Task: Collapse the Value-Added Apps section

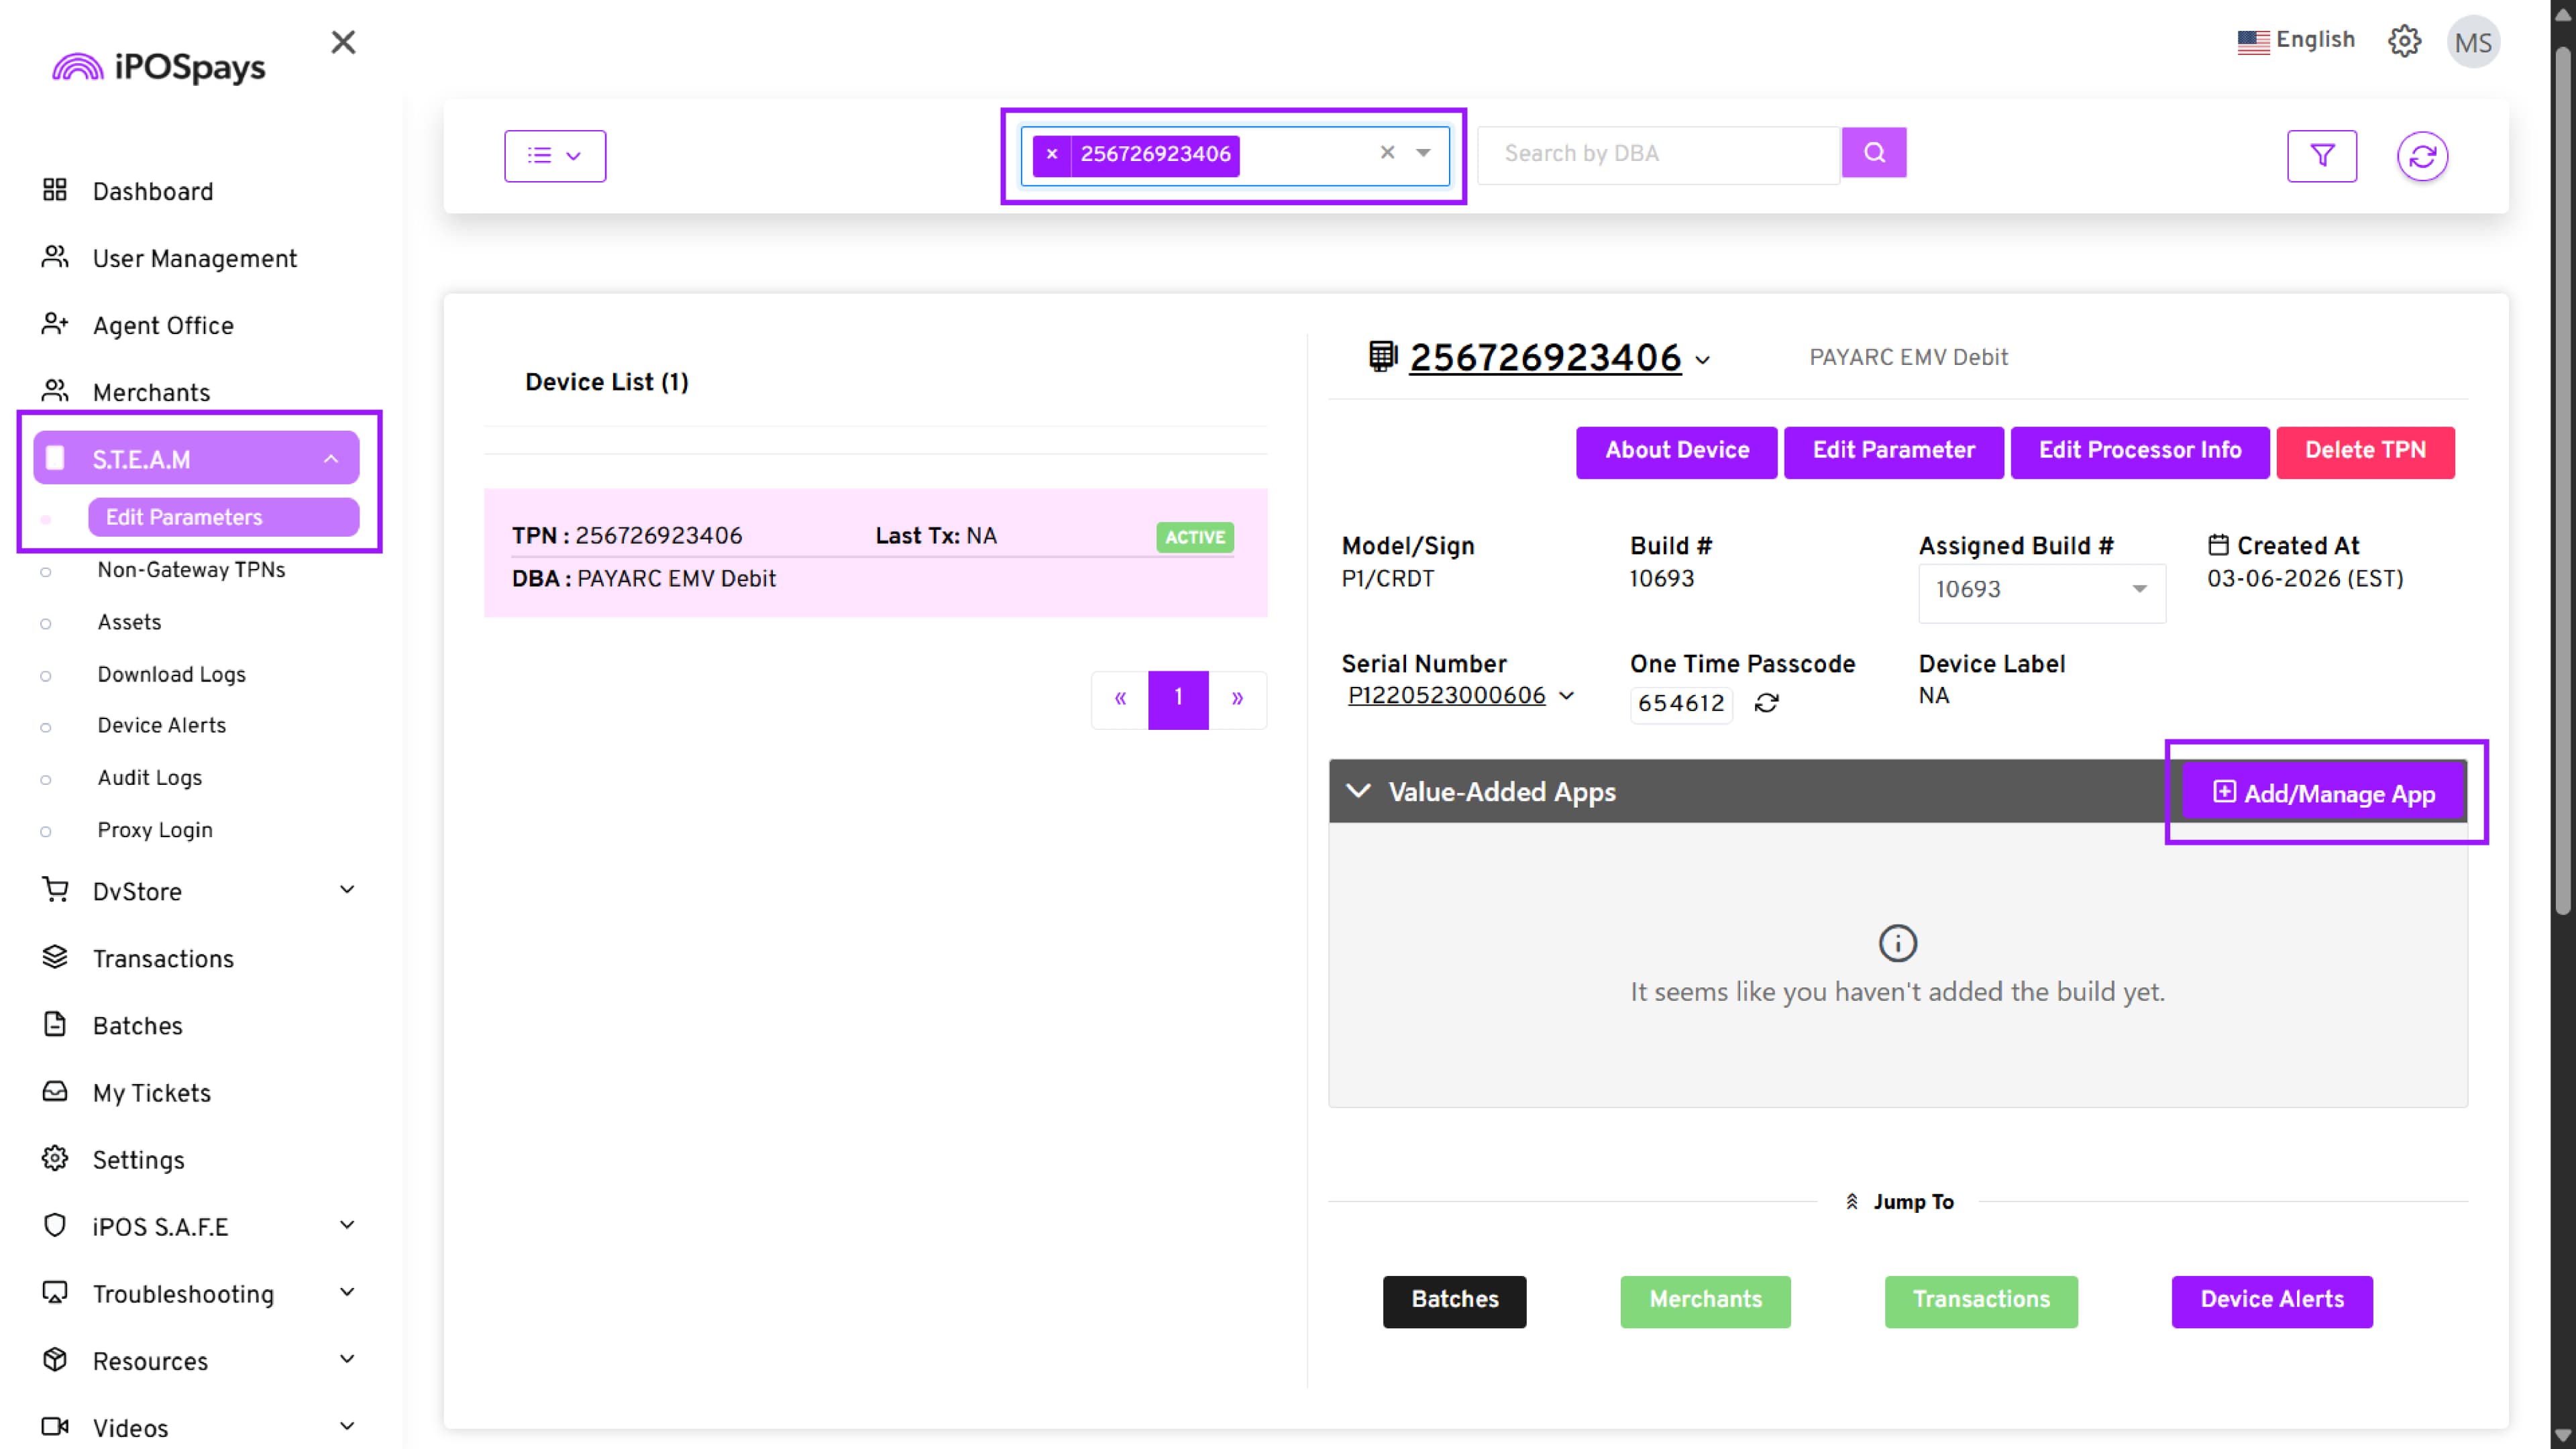Action: 1357,791
